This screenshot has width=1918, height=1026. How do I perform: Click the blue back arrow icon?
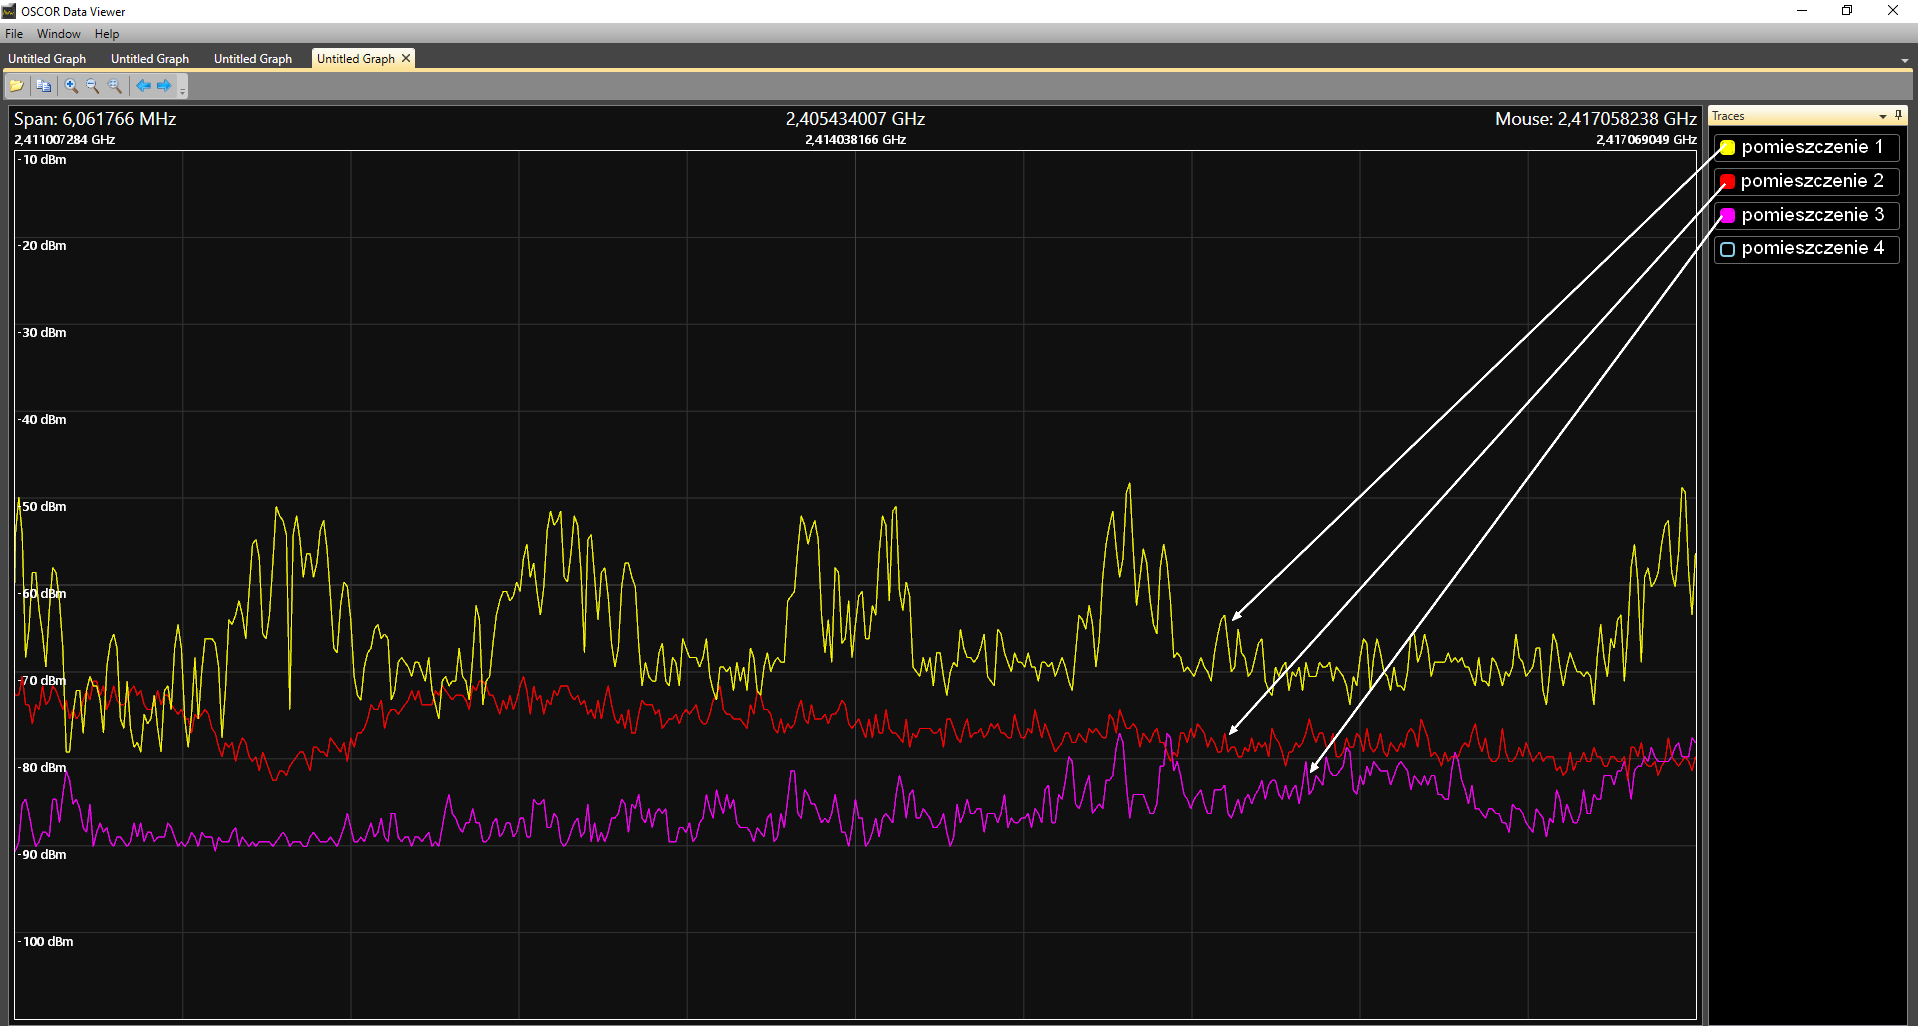(x=143, y=86)
